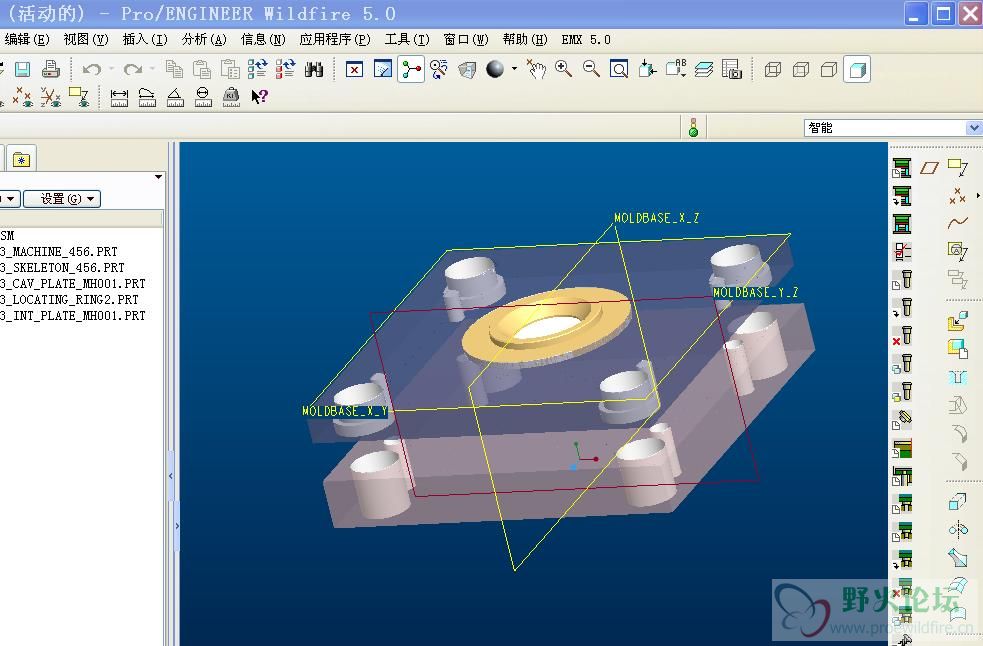Toggle the spin center display icon
Viewport: 983px width, 646px height.
(x=411, y=69)
